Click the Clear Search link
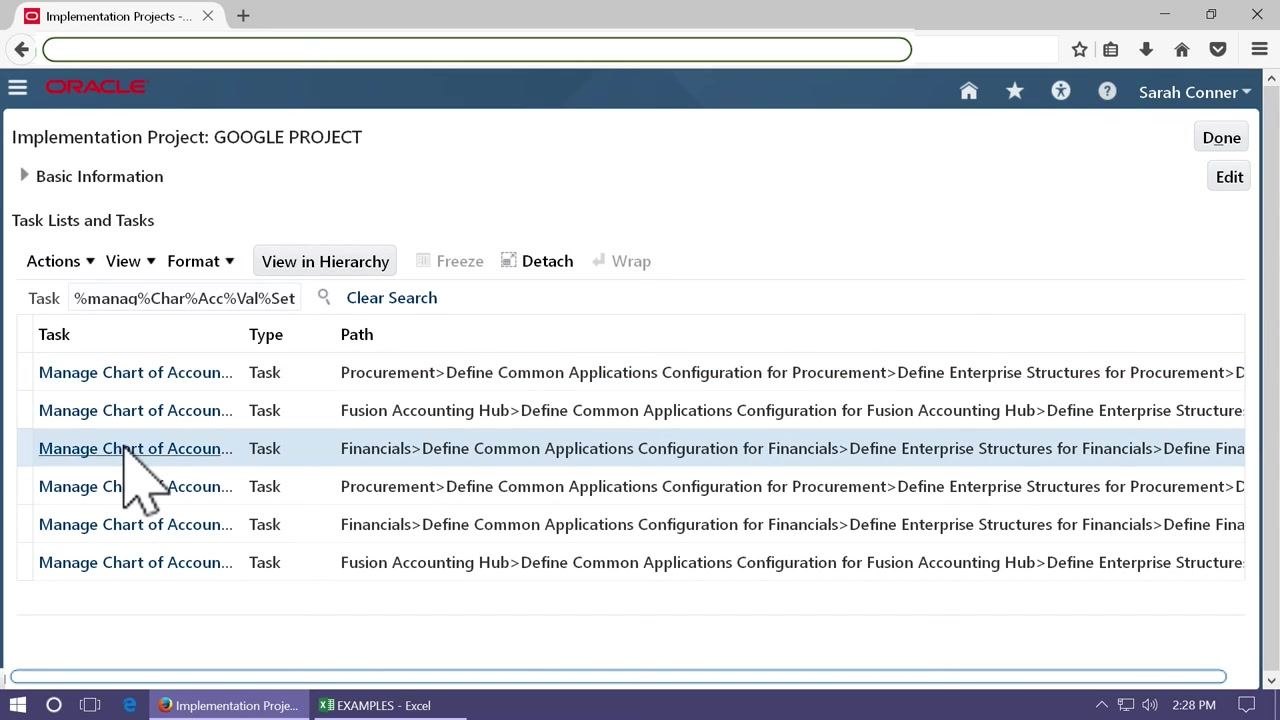 392,297
